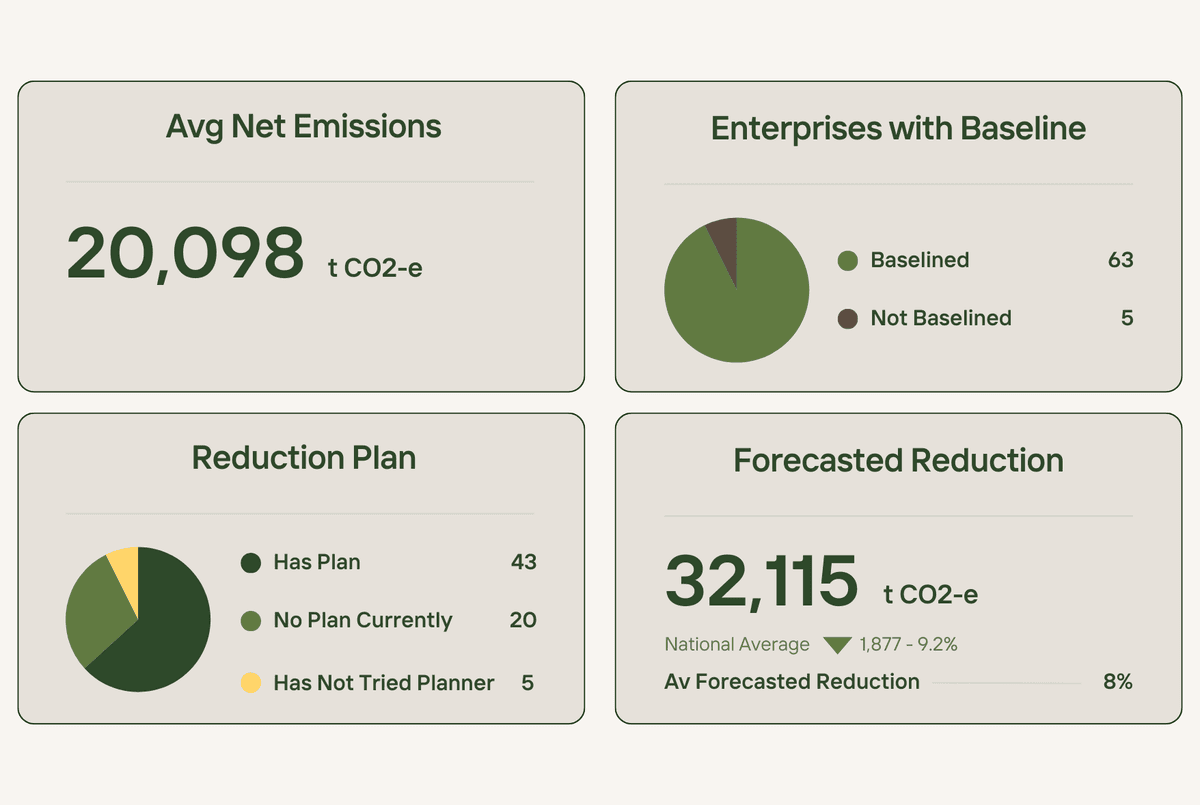Click the Avg Net Emissions card title
Screen dimensions: 1200x805
tap(303, 127)
